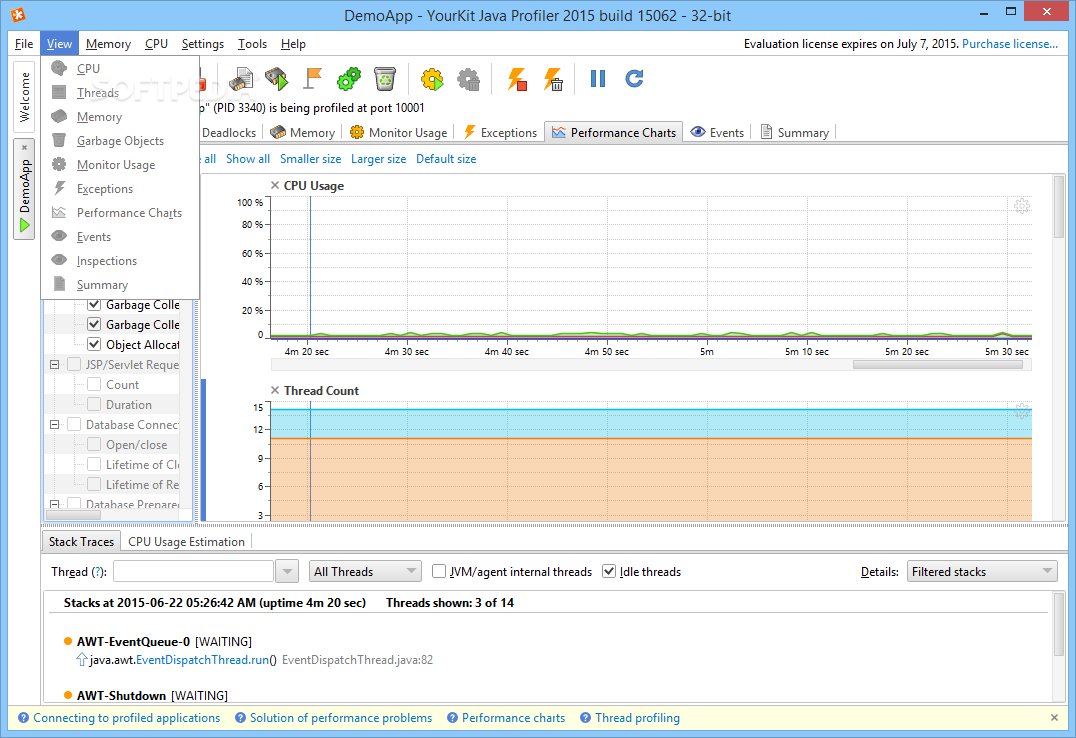Enable JVM/agent internal threads checkbox

tap(439, 571)
